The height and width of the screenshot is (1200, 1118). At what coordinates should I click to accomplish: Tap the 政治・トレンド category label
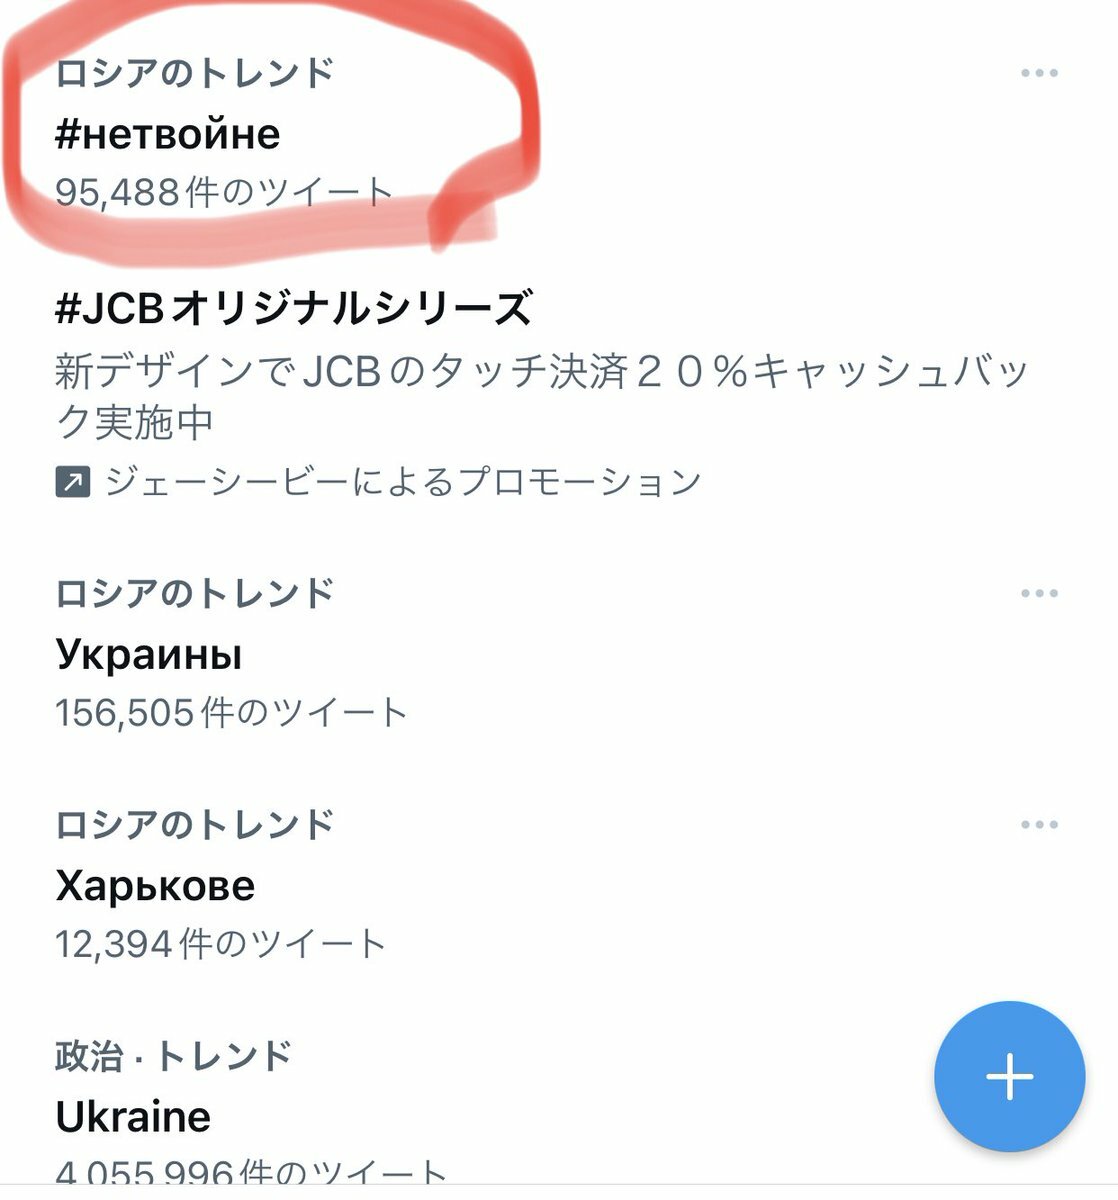pyautogui.click(x=174, y=1056)
